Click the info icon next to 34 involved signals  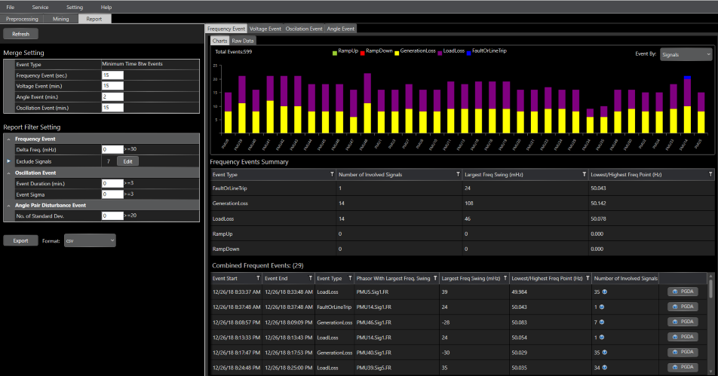coord(604,367)
